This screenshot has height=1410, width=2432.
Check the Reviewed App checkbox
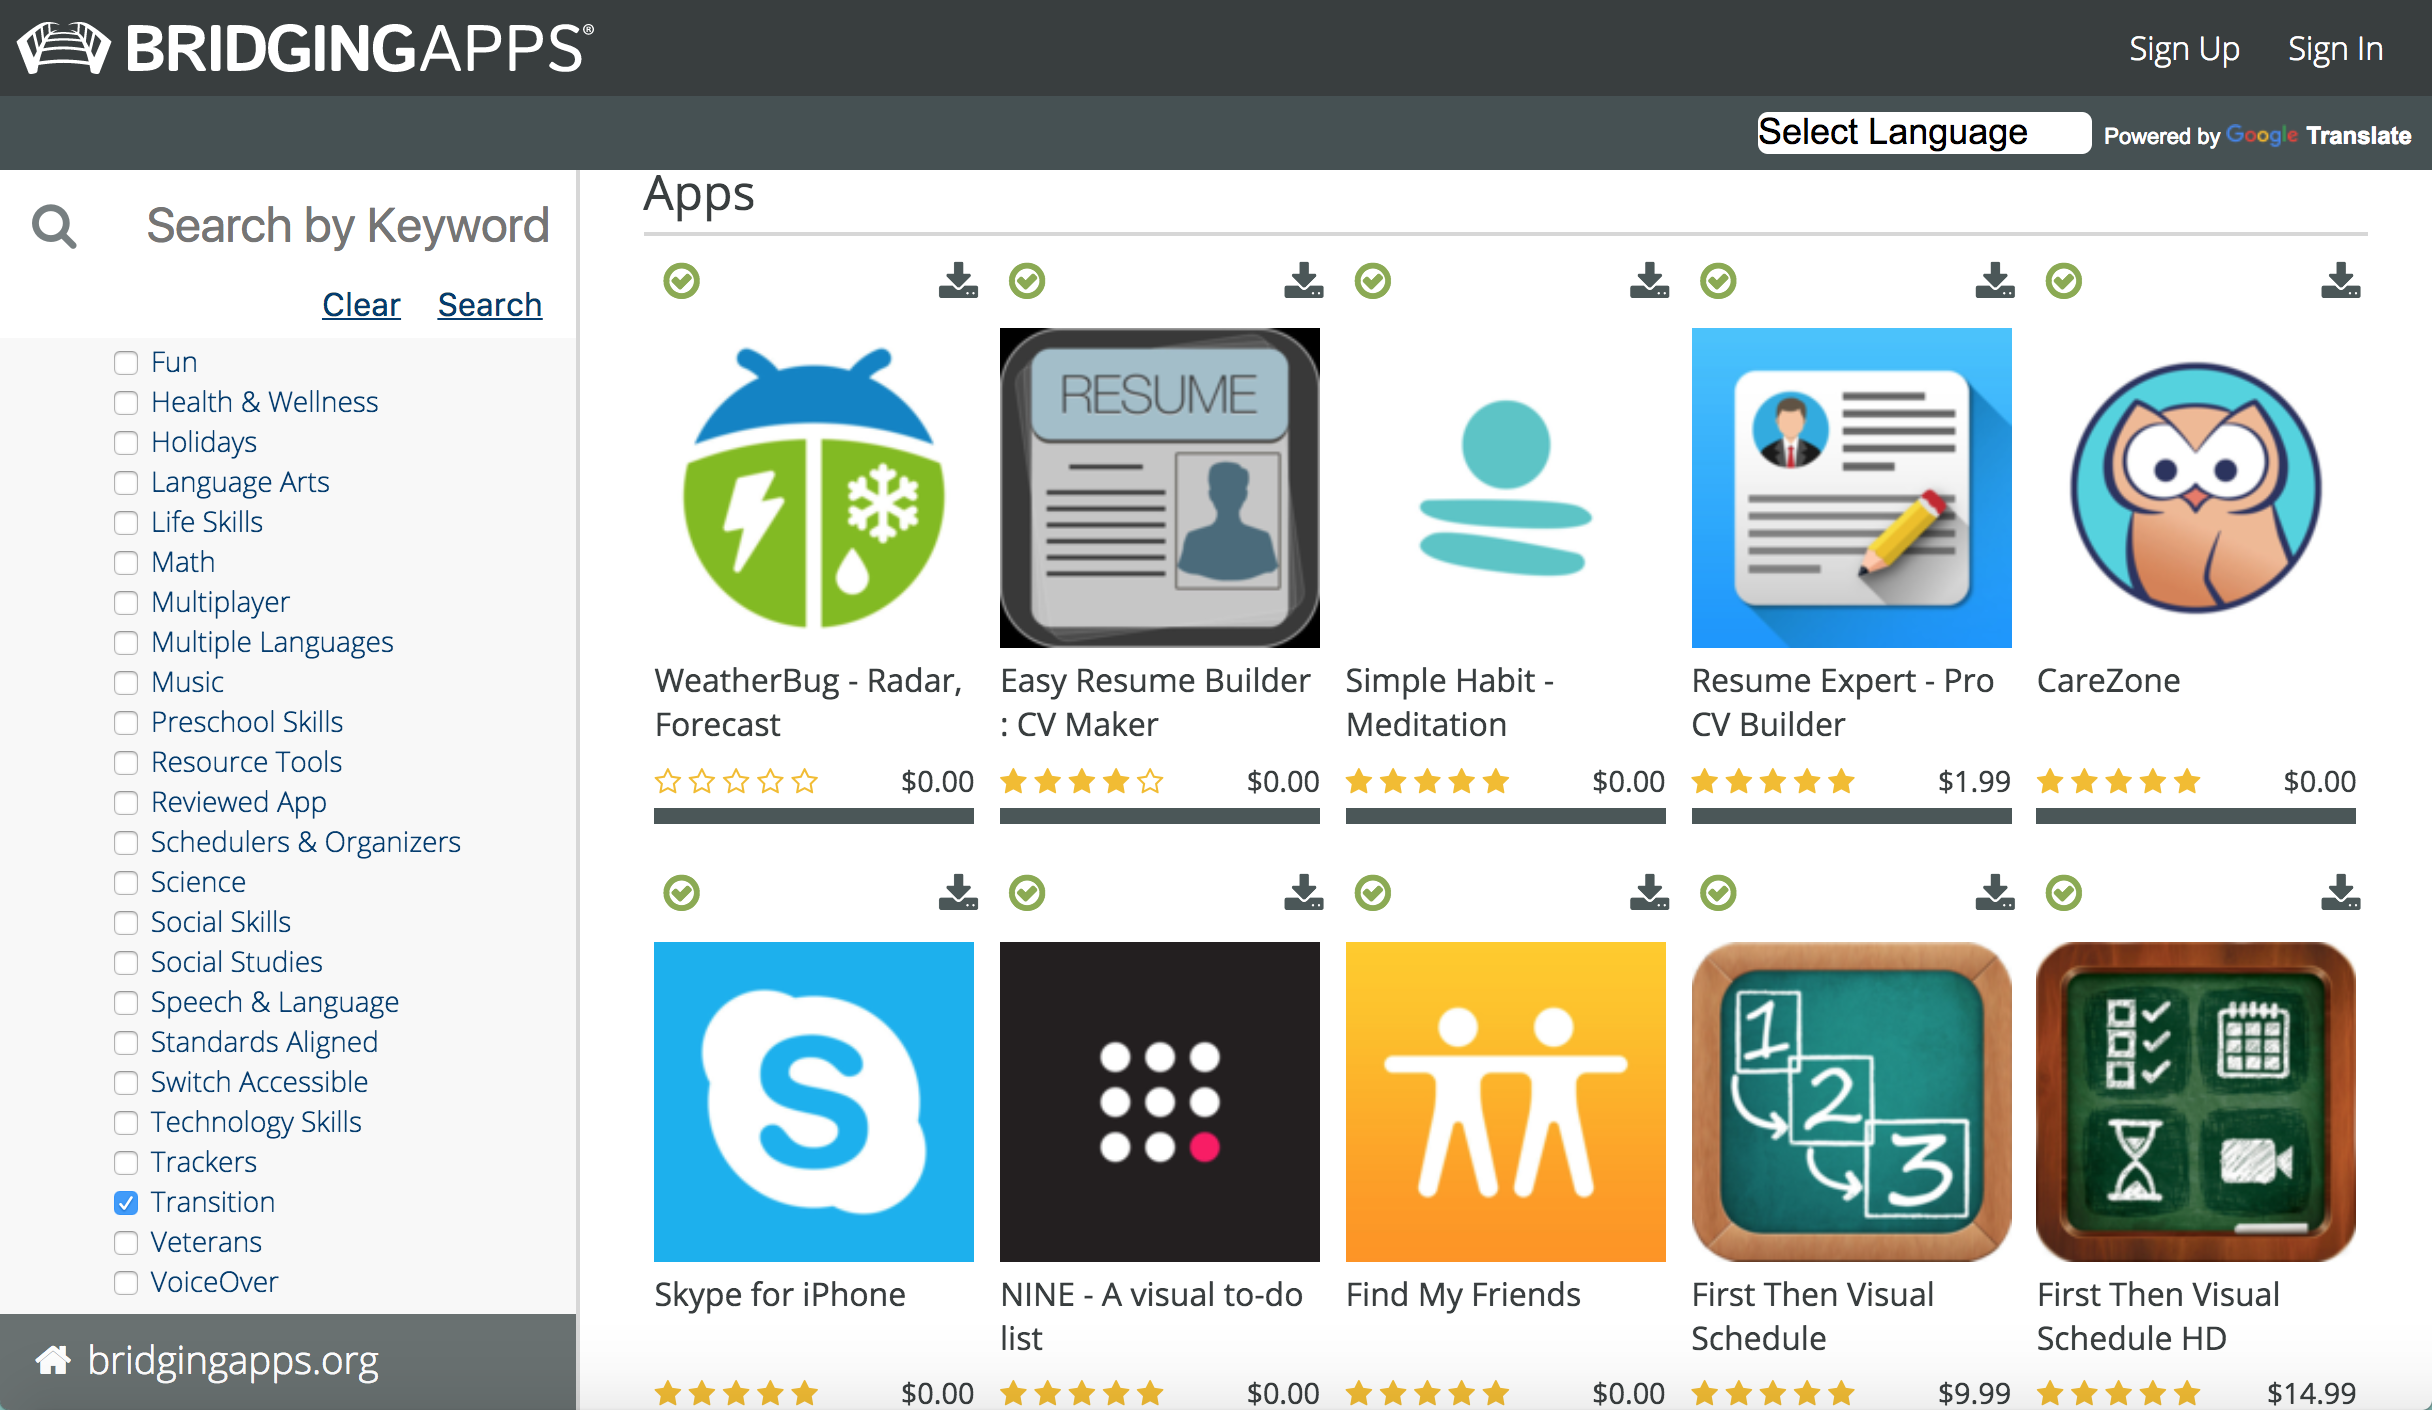[126, 803]
